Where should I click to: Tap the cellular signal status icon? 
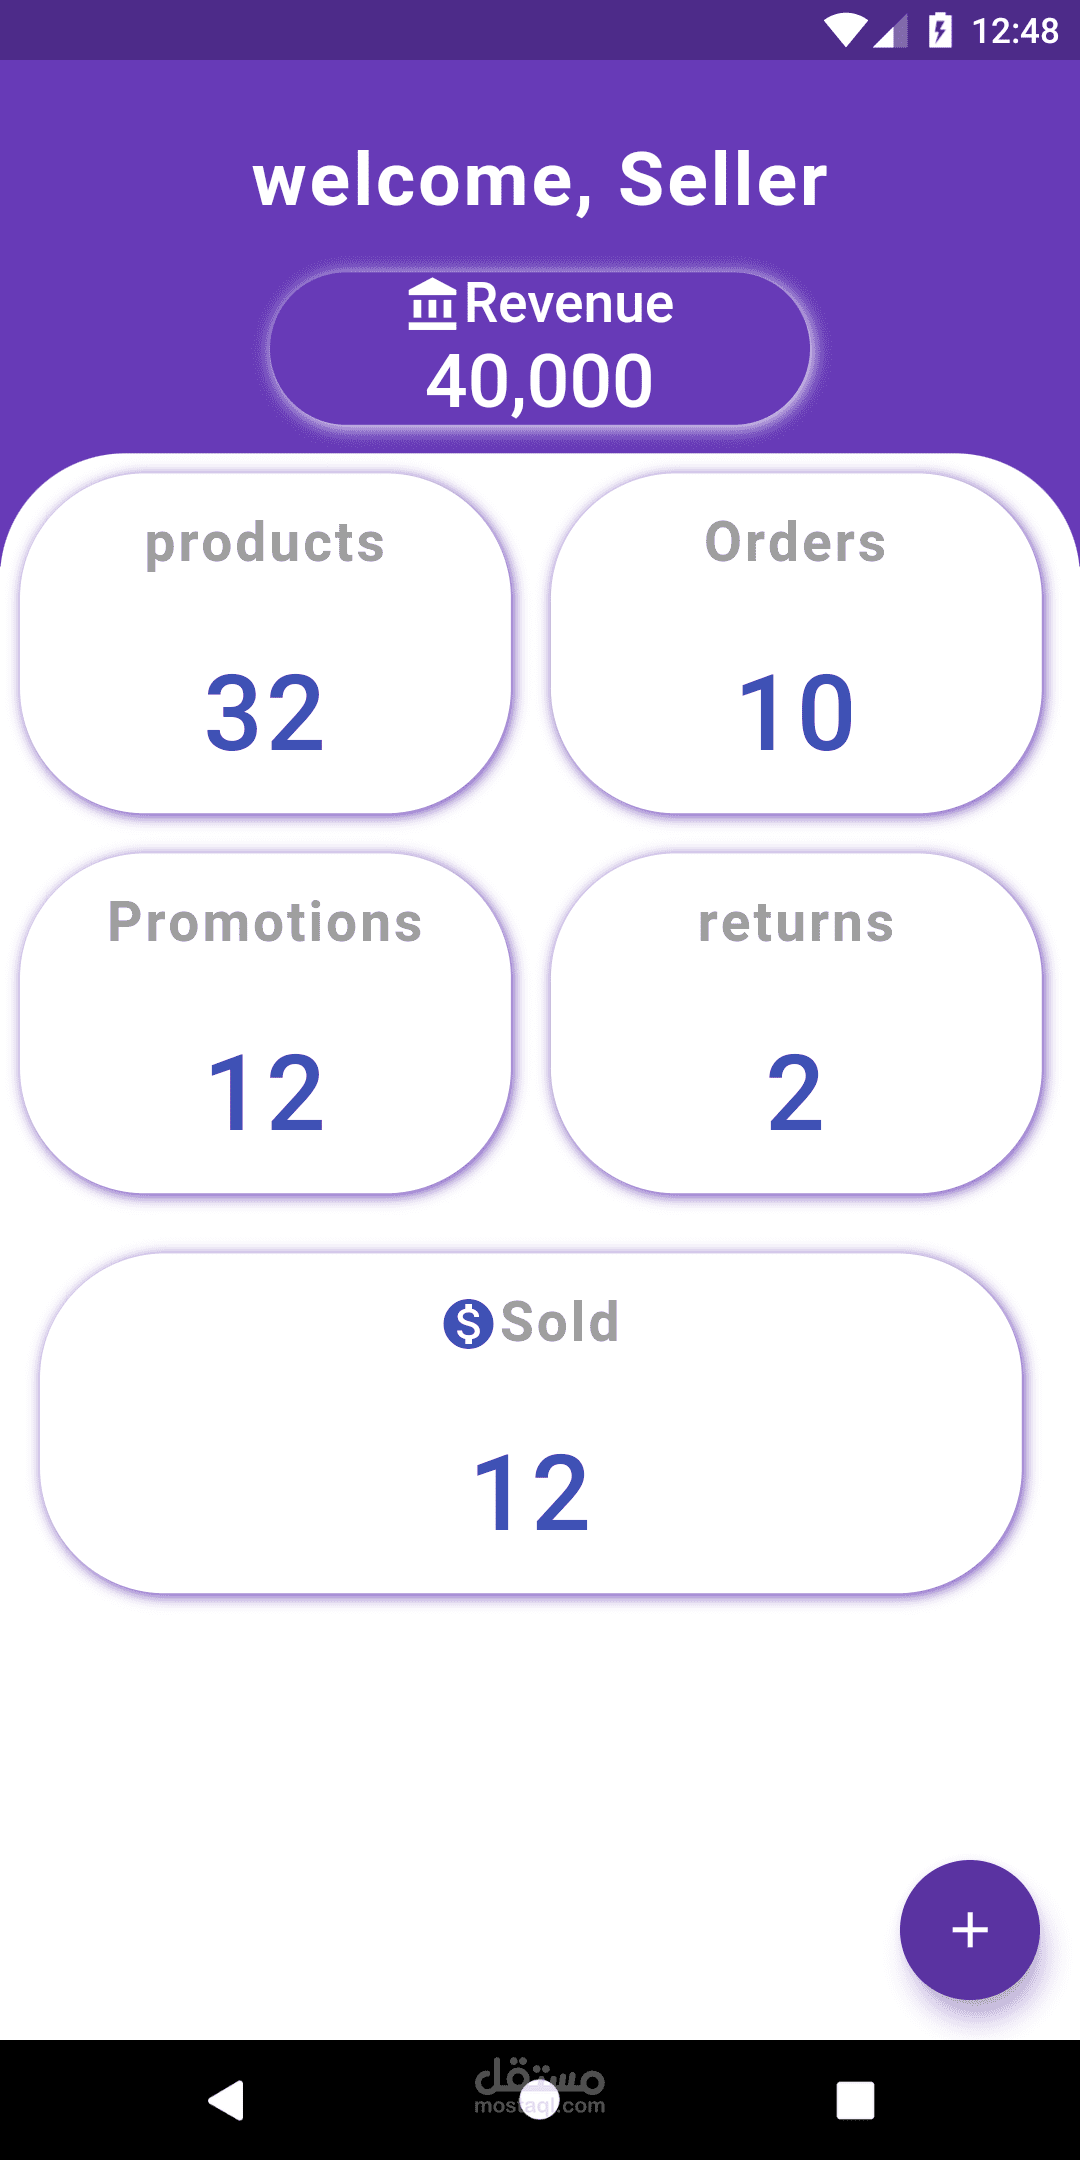(890, 30)
